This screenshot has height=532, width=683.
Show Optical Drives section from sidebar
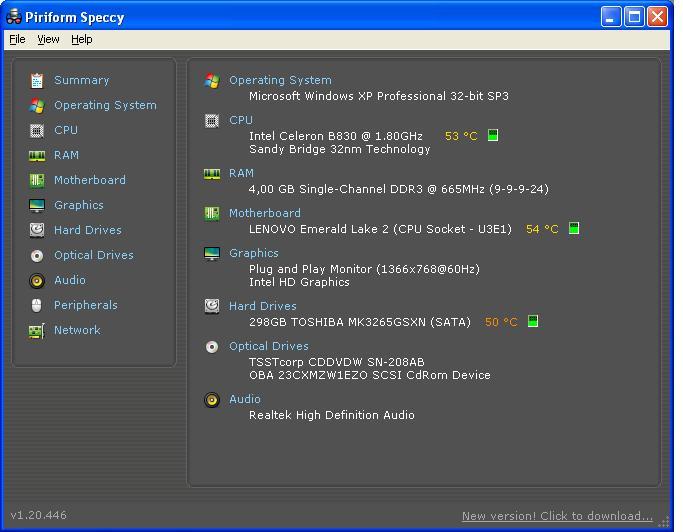coord(94,255)
